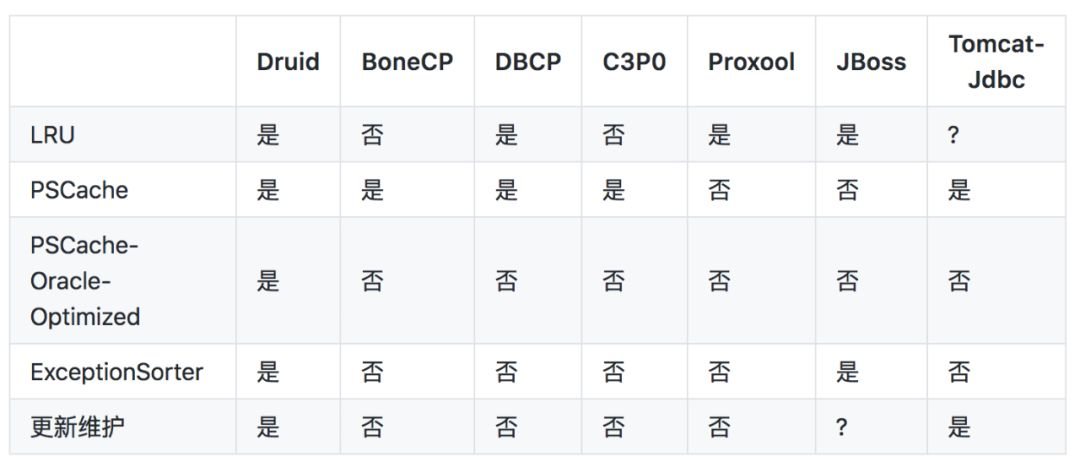Click the Druid column header
1080x462 pixels.
(287, 62)
